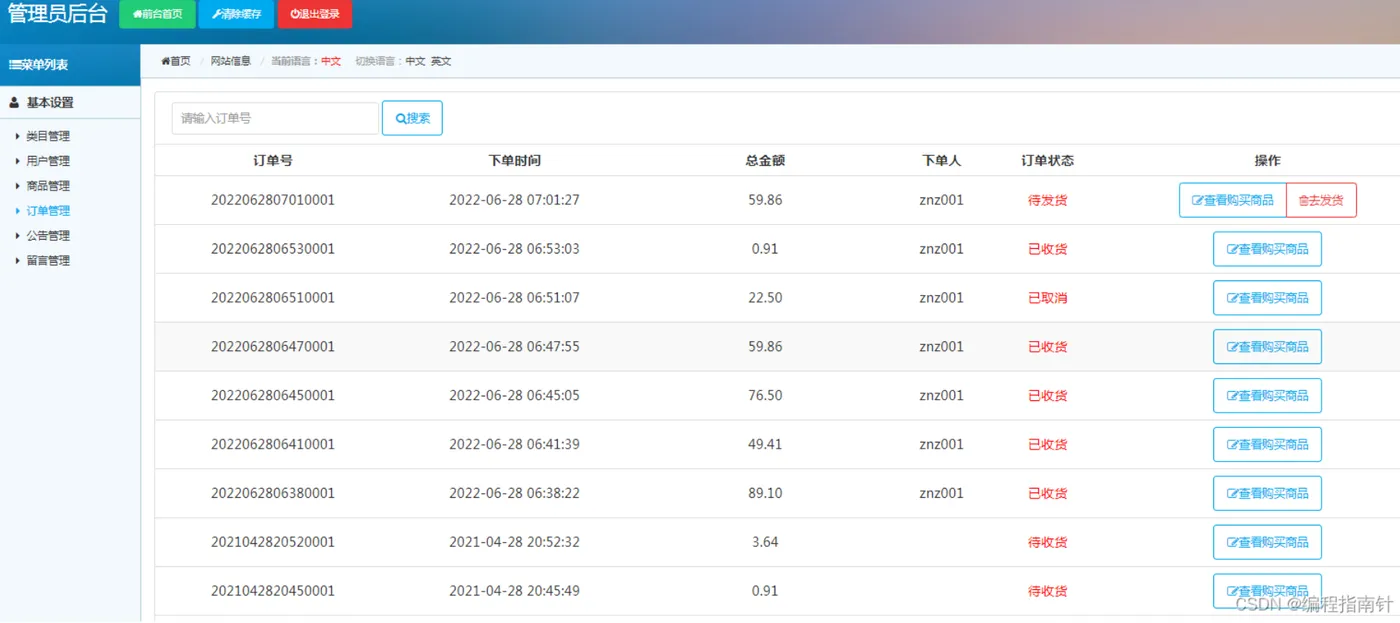View purchased goods for order 2022062806410001
1400x623 pixels.
1267,445
